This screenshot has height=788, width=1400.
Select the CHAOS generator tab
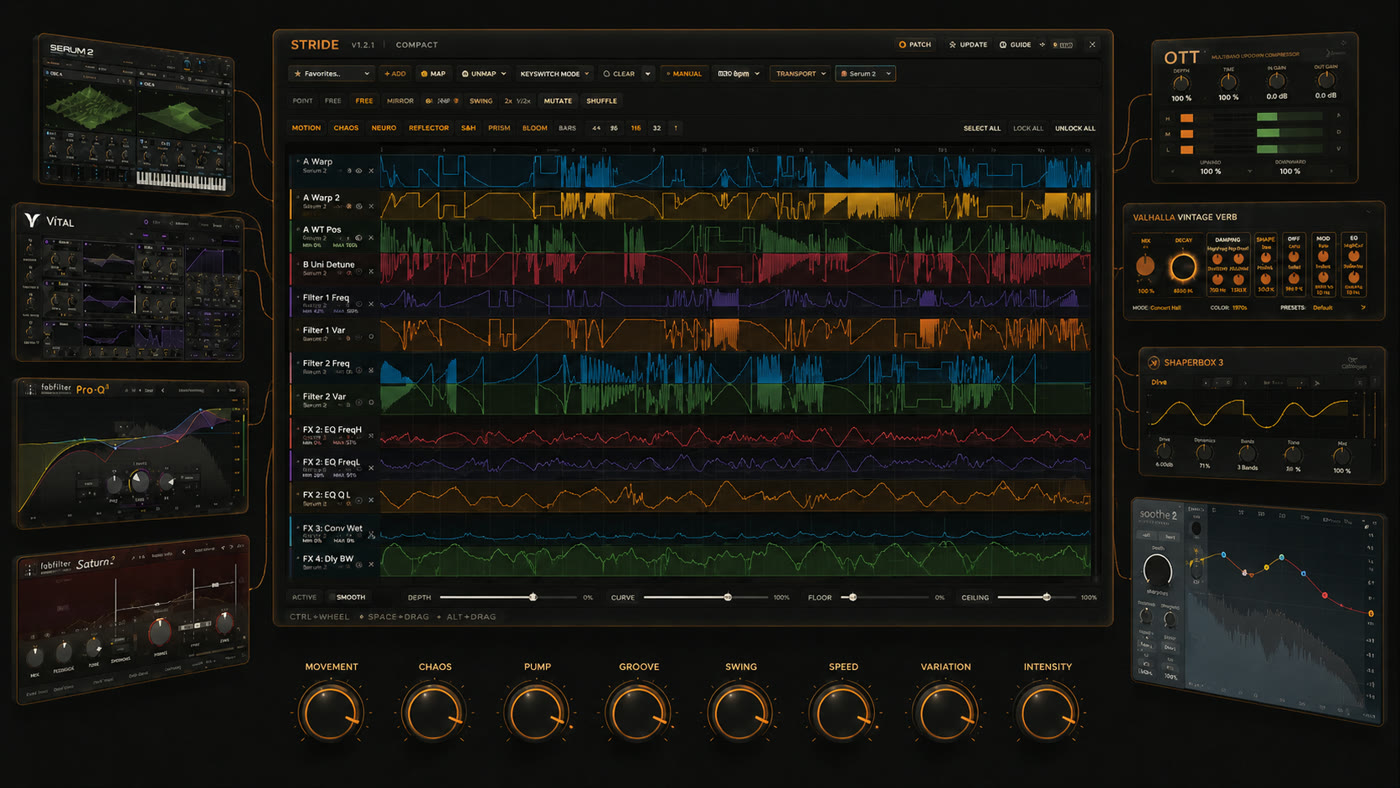coord(346,128)
